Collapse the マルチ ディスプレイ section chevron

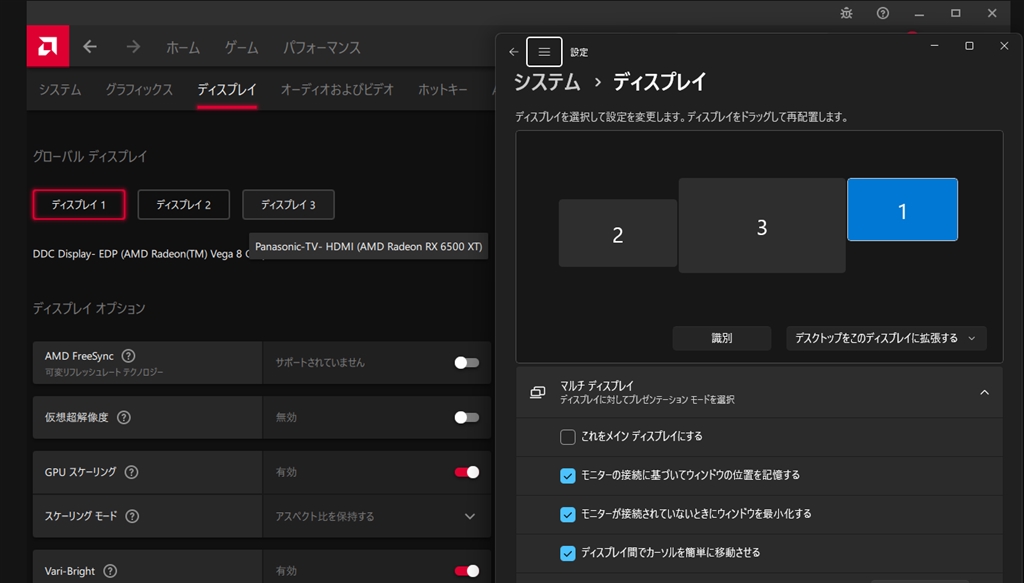[x=984, y=392]
